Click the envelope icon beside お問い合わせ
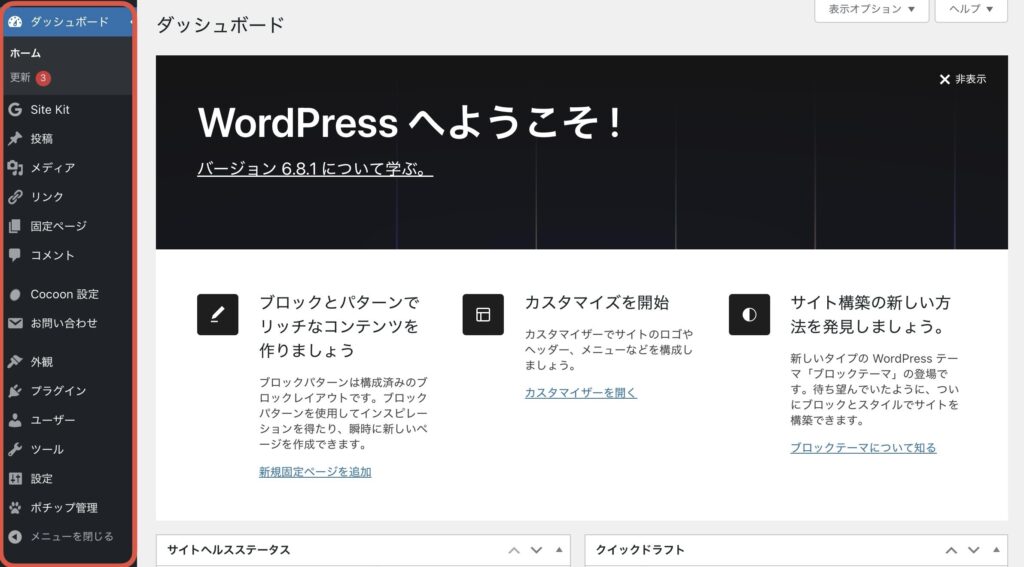Viewport: 1024px width, 567px height. coord(15,323)
